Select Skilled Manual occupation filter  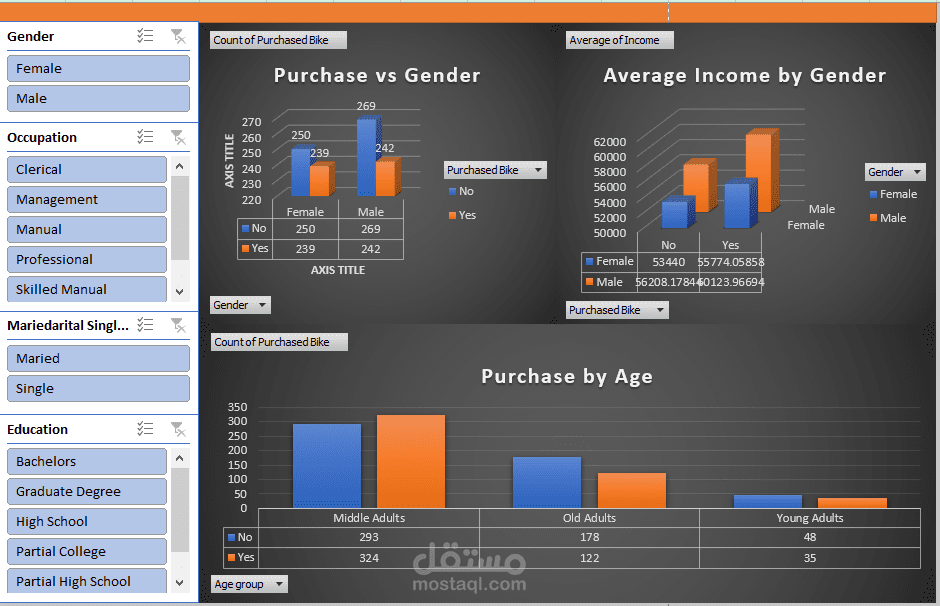(x=87, y=289)
